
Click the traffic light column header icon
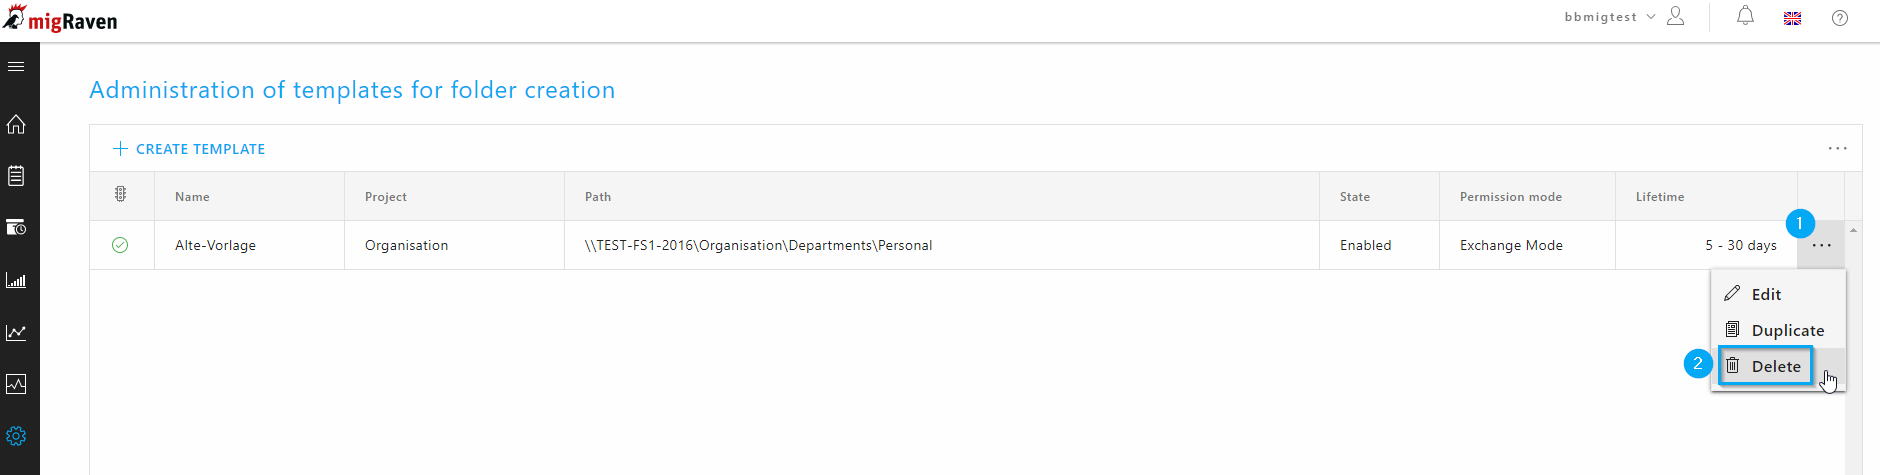tap(120, 195)
